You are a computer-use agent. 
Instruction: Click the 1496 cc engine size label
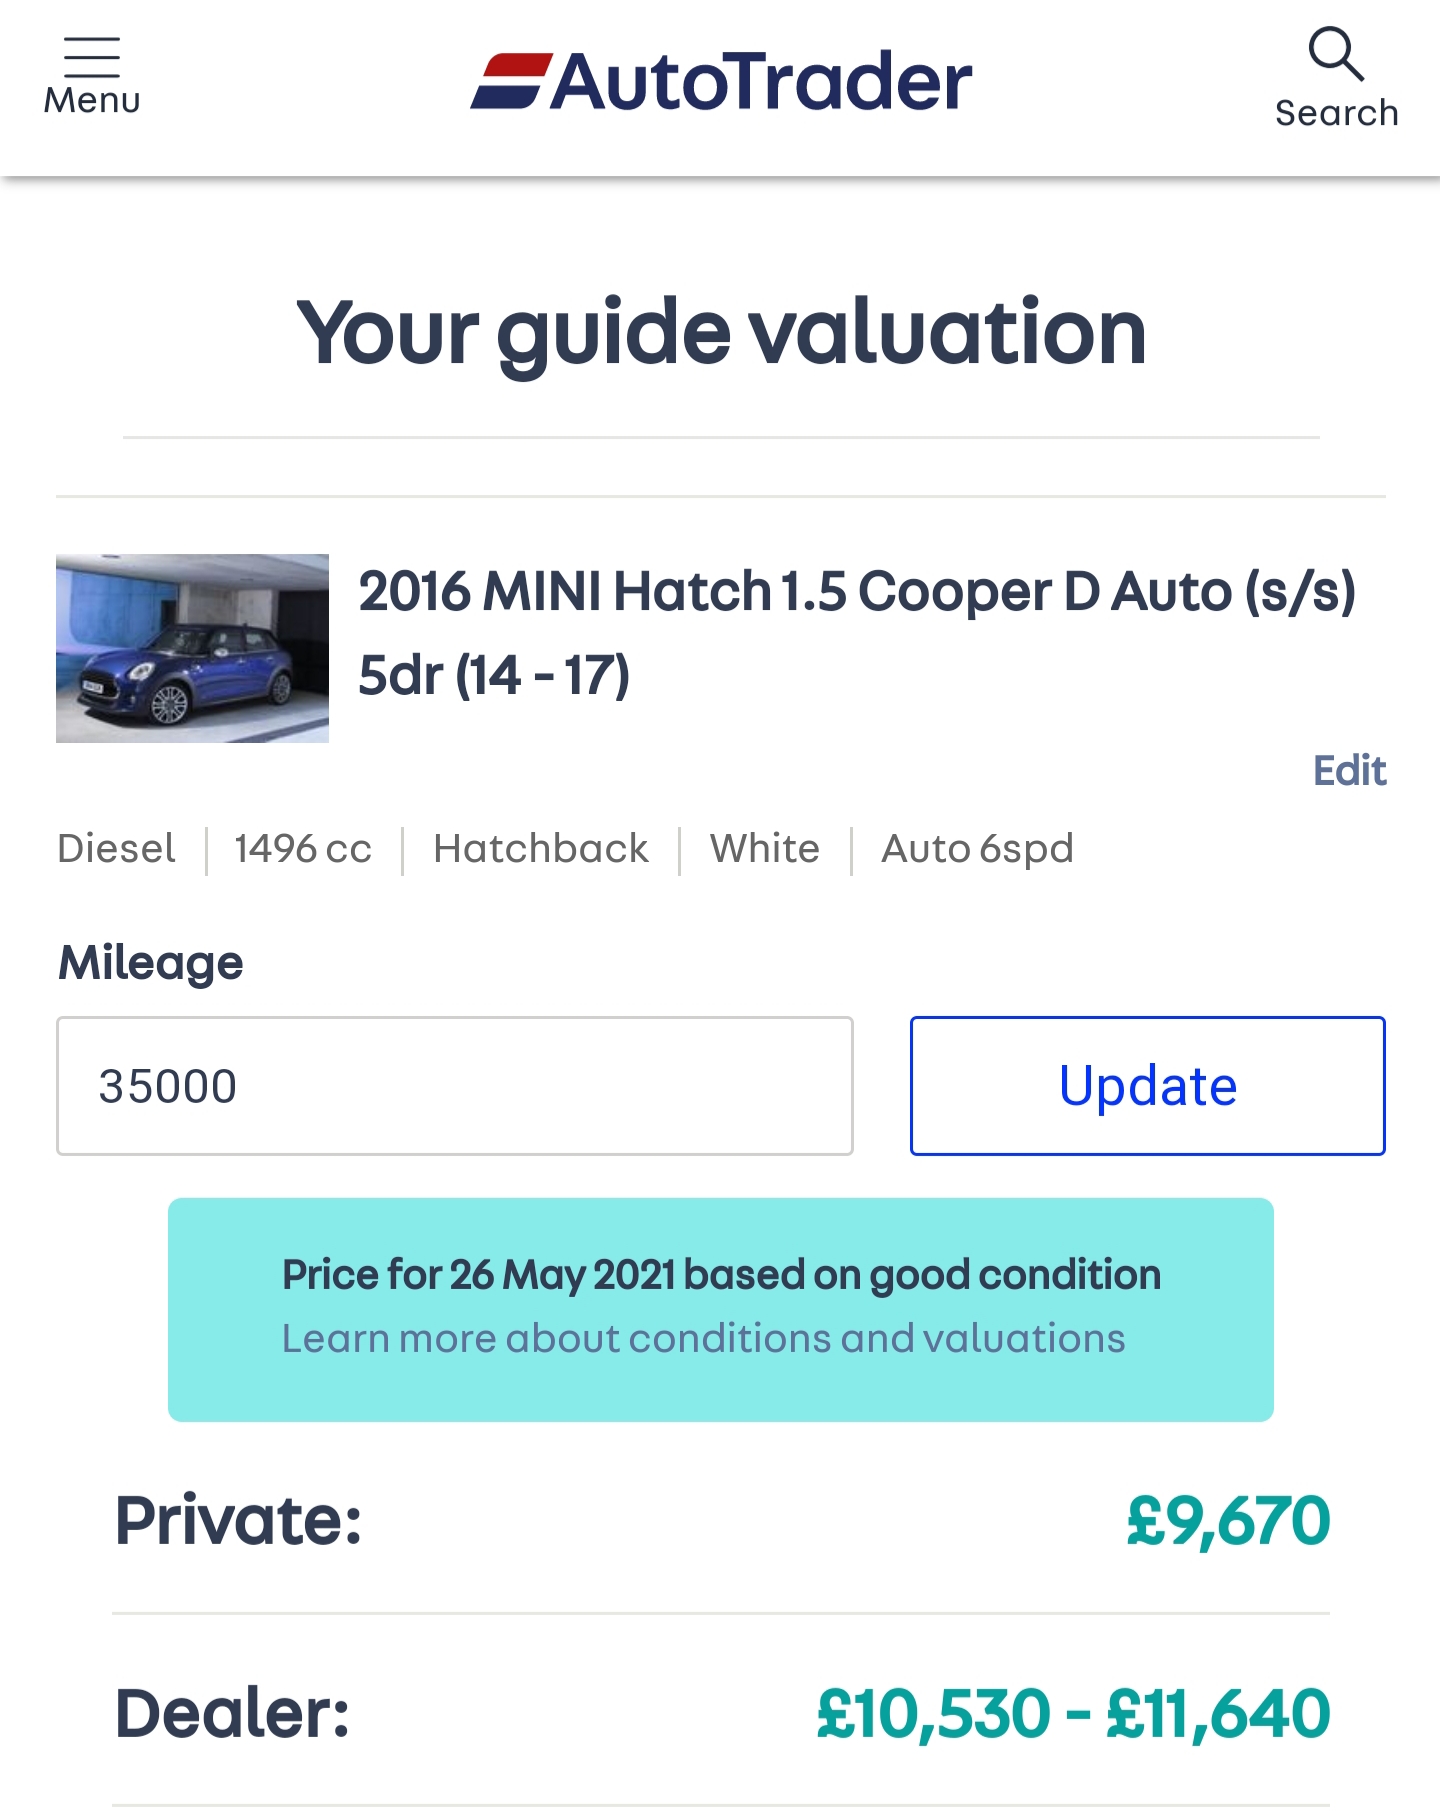[303, 849]
